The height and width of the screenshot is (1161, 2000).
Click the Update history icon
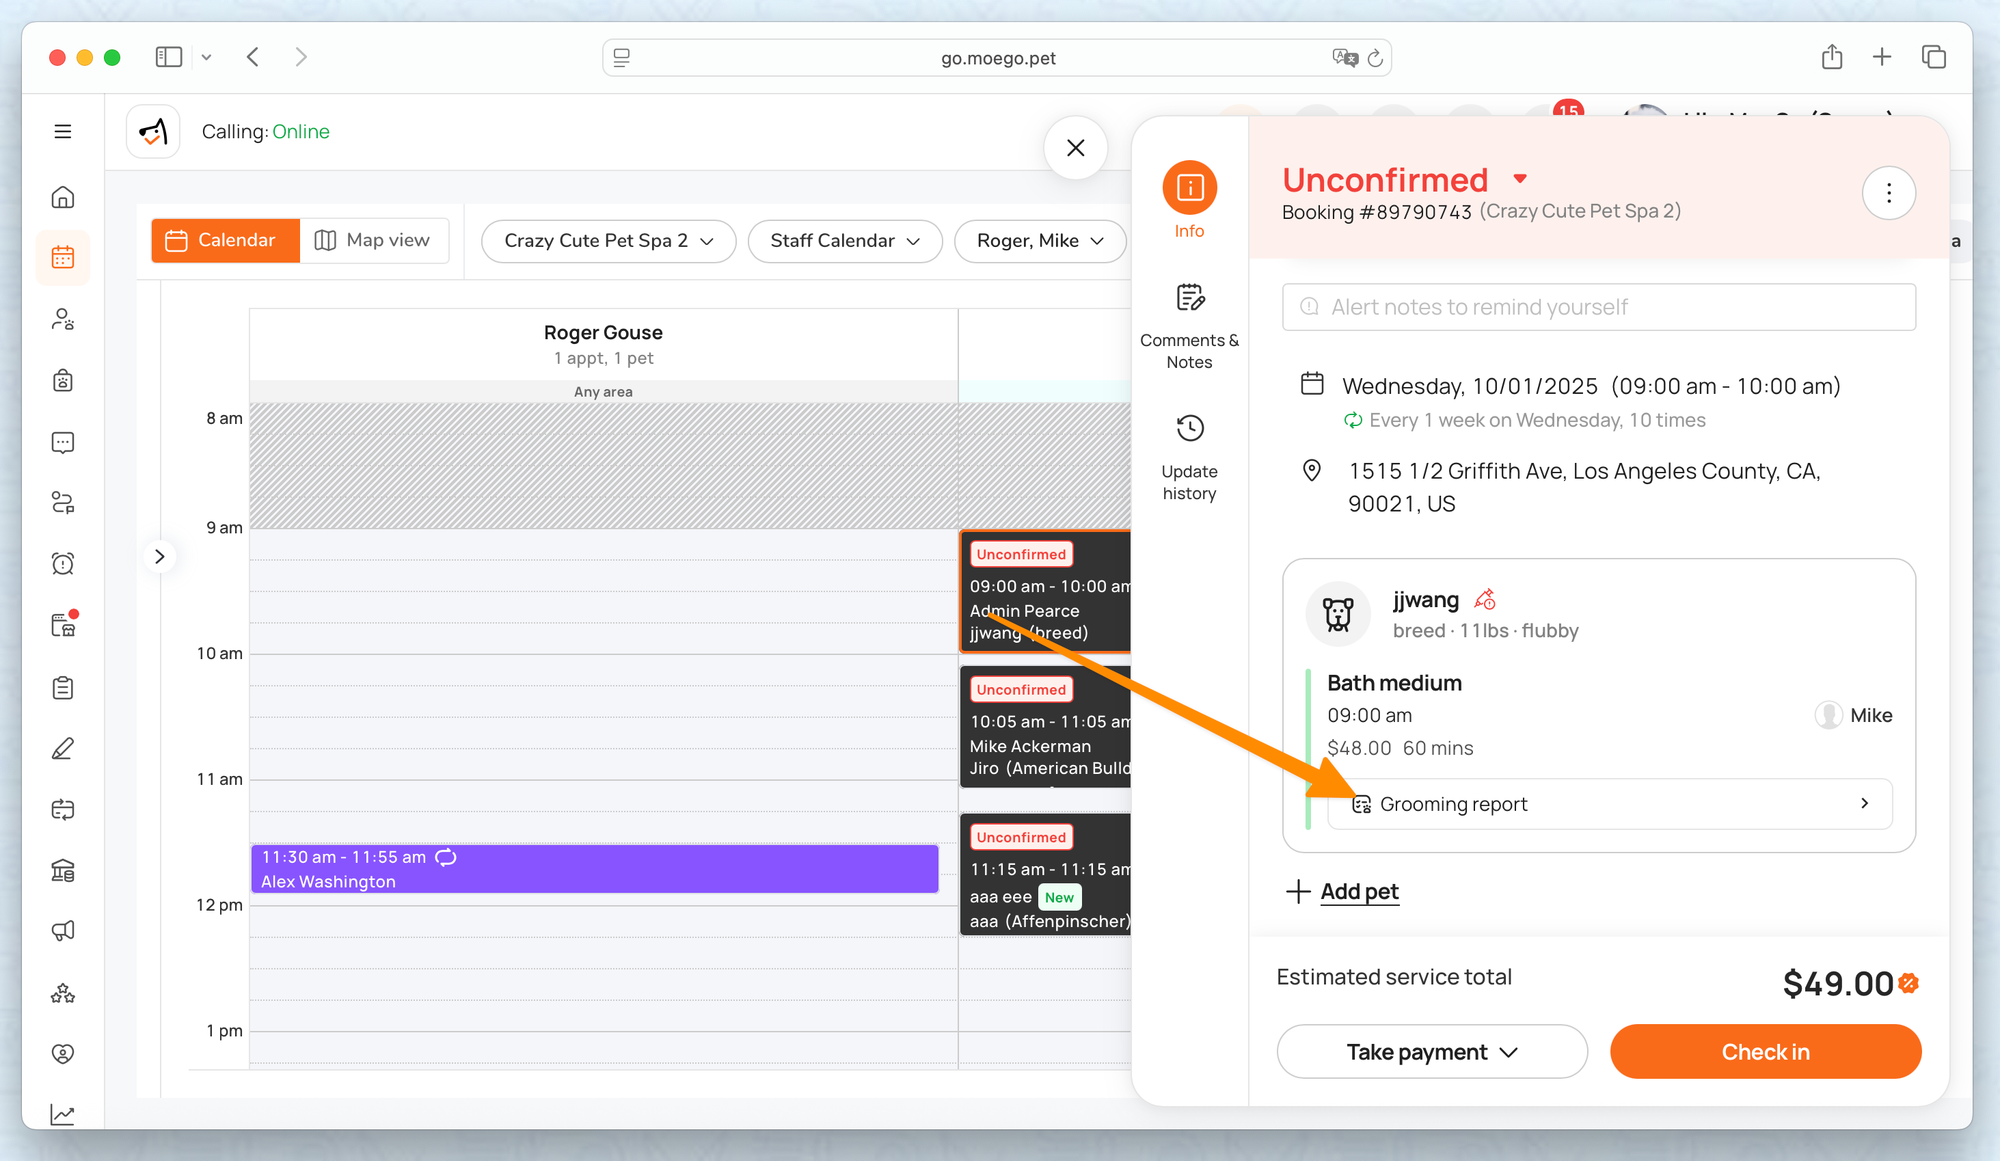1189,429
